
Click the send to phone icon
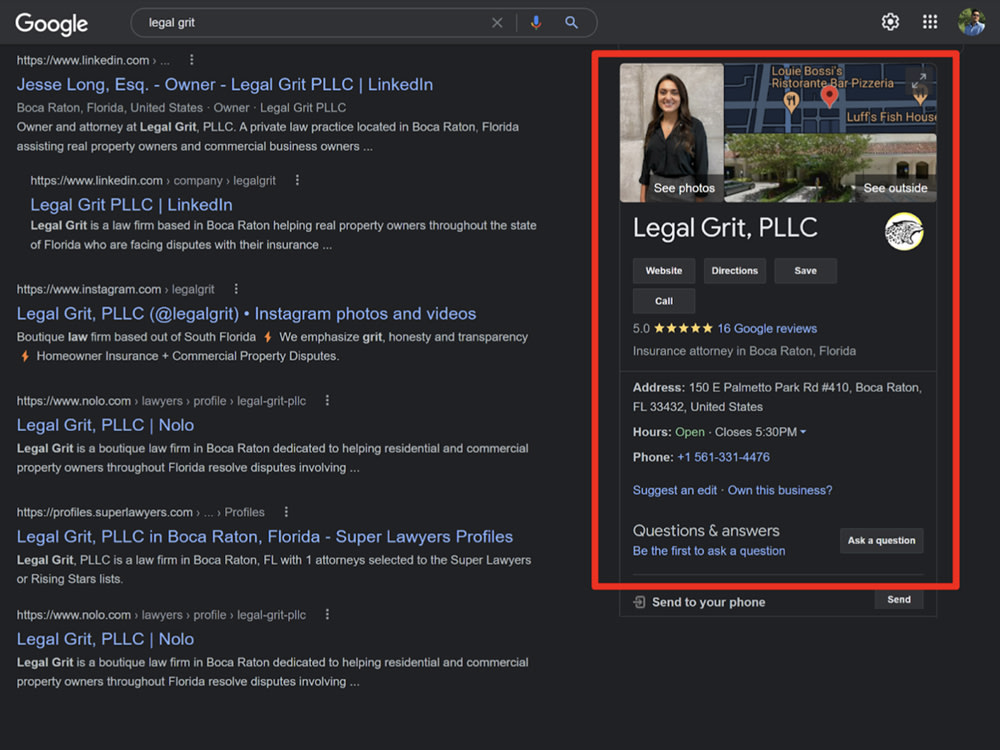click(639, 602)
